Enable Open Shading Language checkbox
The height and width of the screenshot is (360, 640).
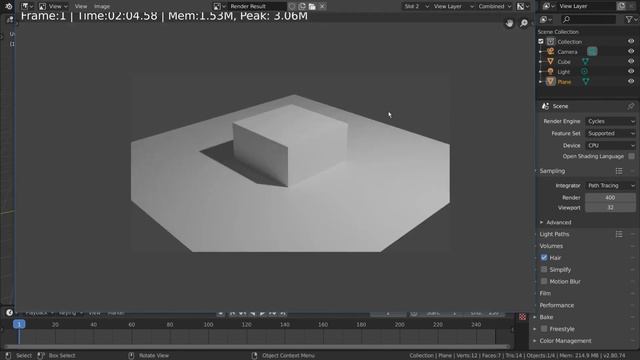(631, 156)
